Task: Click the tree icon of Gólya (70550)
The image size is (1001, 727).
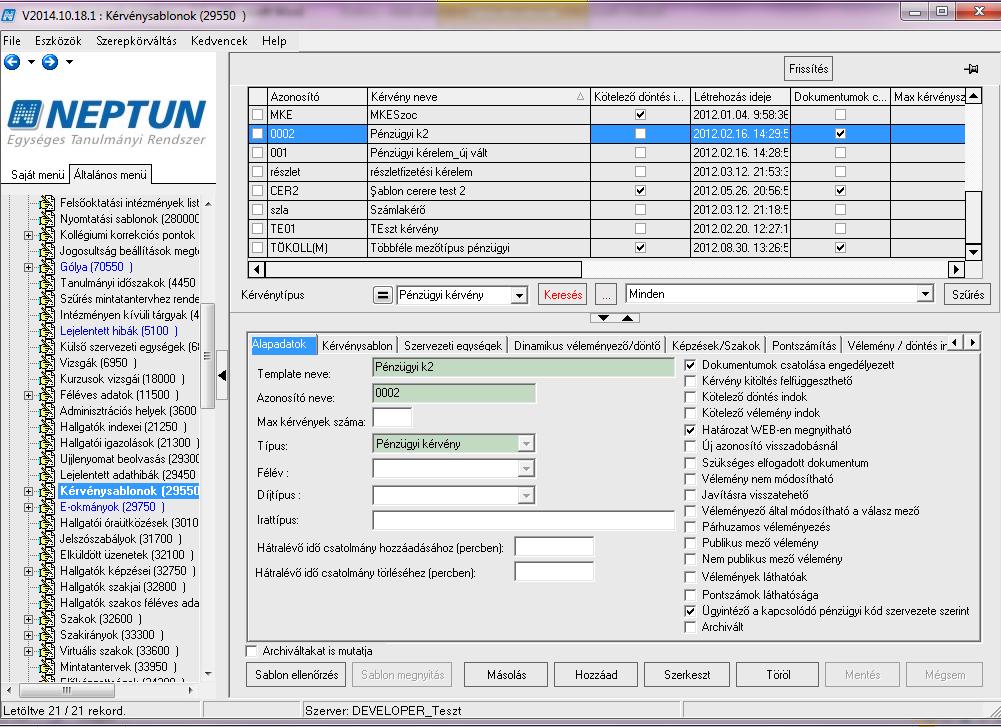Action: click(x=47, y=267)
